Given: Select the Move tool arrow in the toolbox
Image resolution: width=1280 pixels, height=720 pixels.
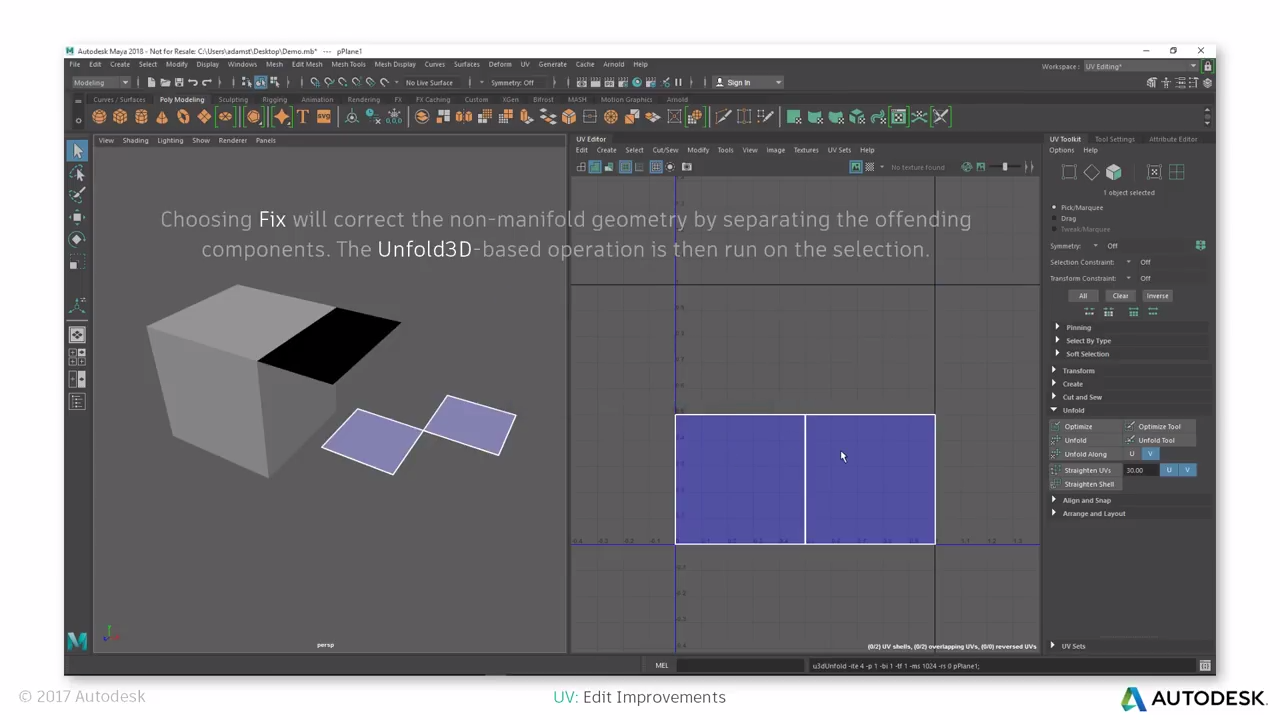Looking at the screenshot, I should point(77,150).
